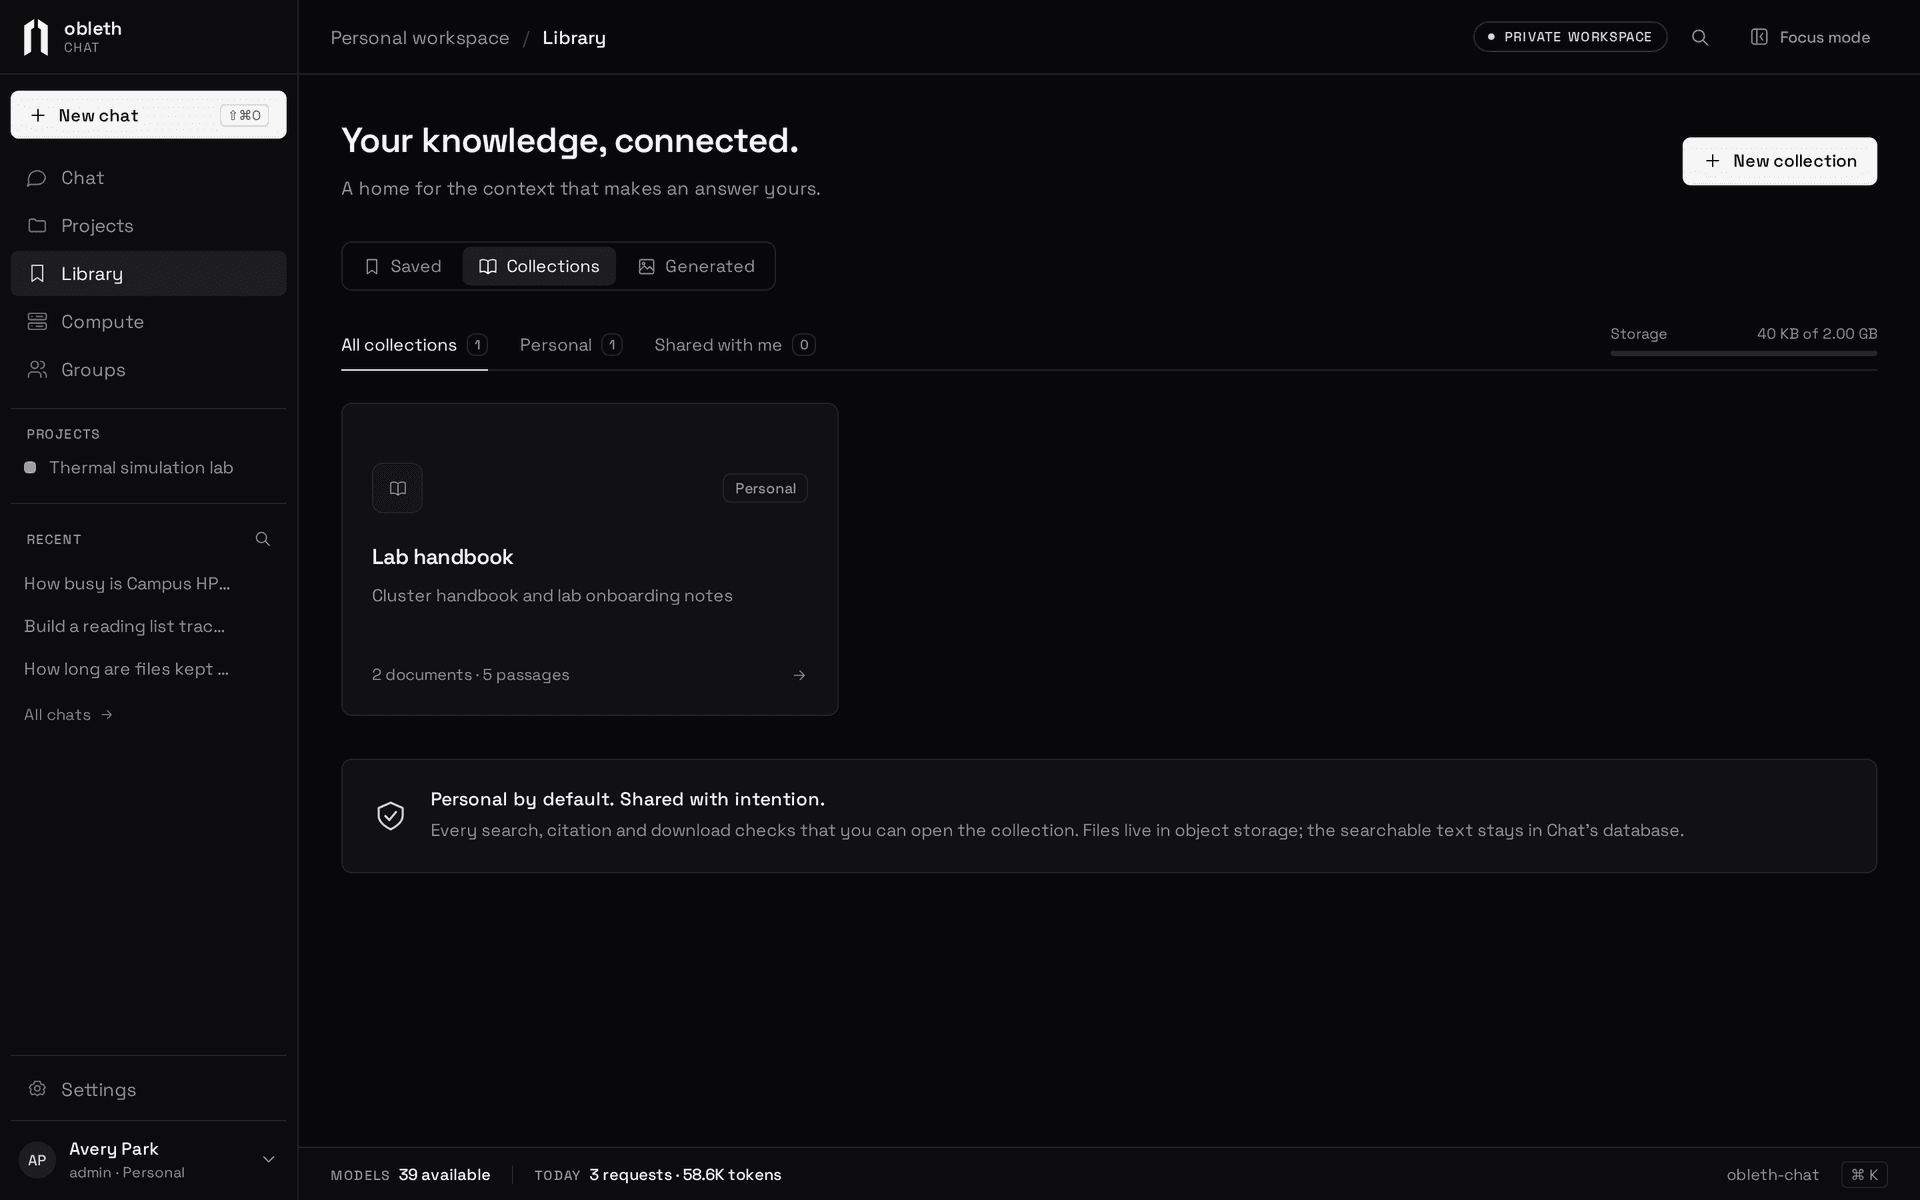Switch to the Generated tab
Image resolution: width=1920 pixels, height=1200 pixels.
pos(696,266)
